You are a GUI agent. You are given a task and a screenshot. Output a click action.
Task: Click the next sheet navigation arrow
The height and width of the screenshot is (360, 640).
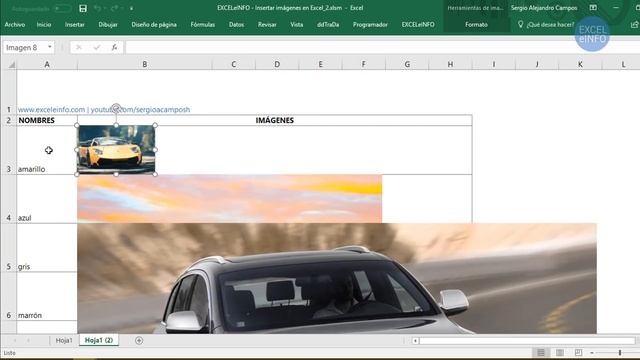tap(29, 340)
